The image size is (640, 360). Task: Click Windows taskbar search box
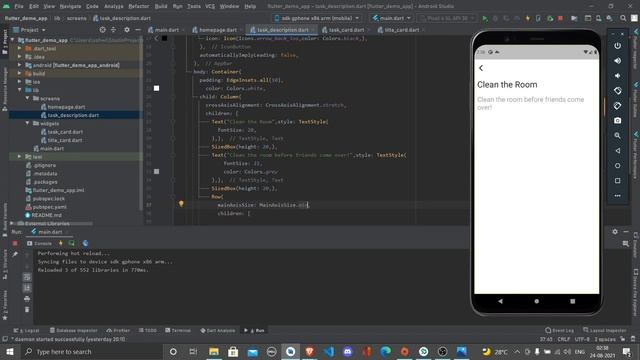point(91,351)
